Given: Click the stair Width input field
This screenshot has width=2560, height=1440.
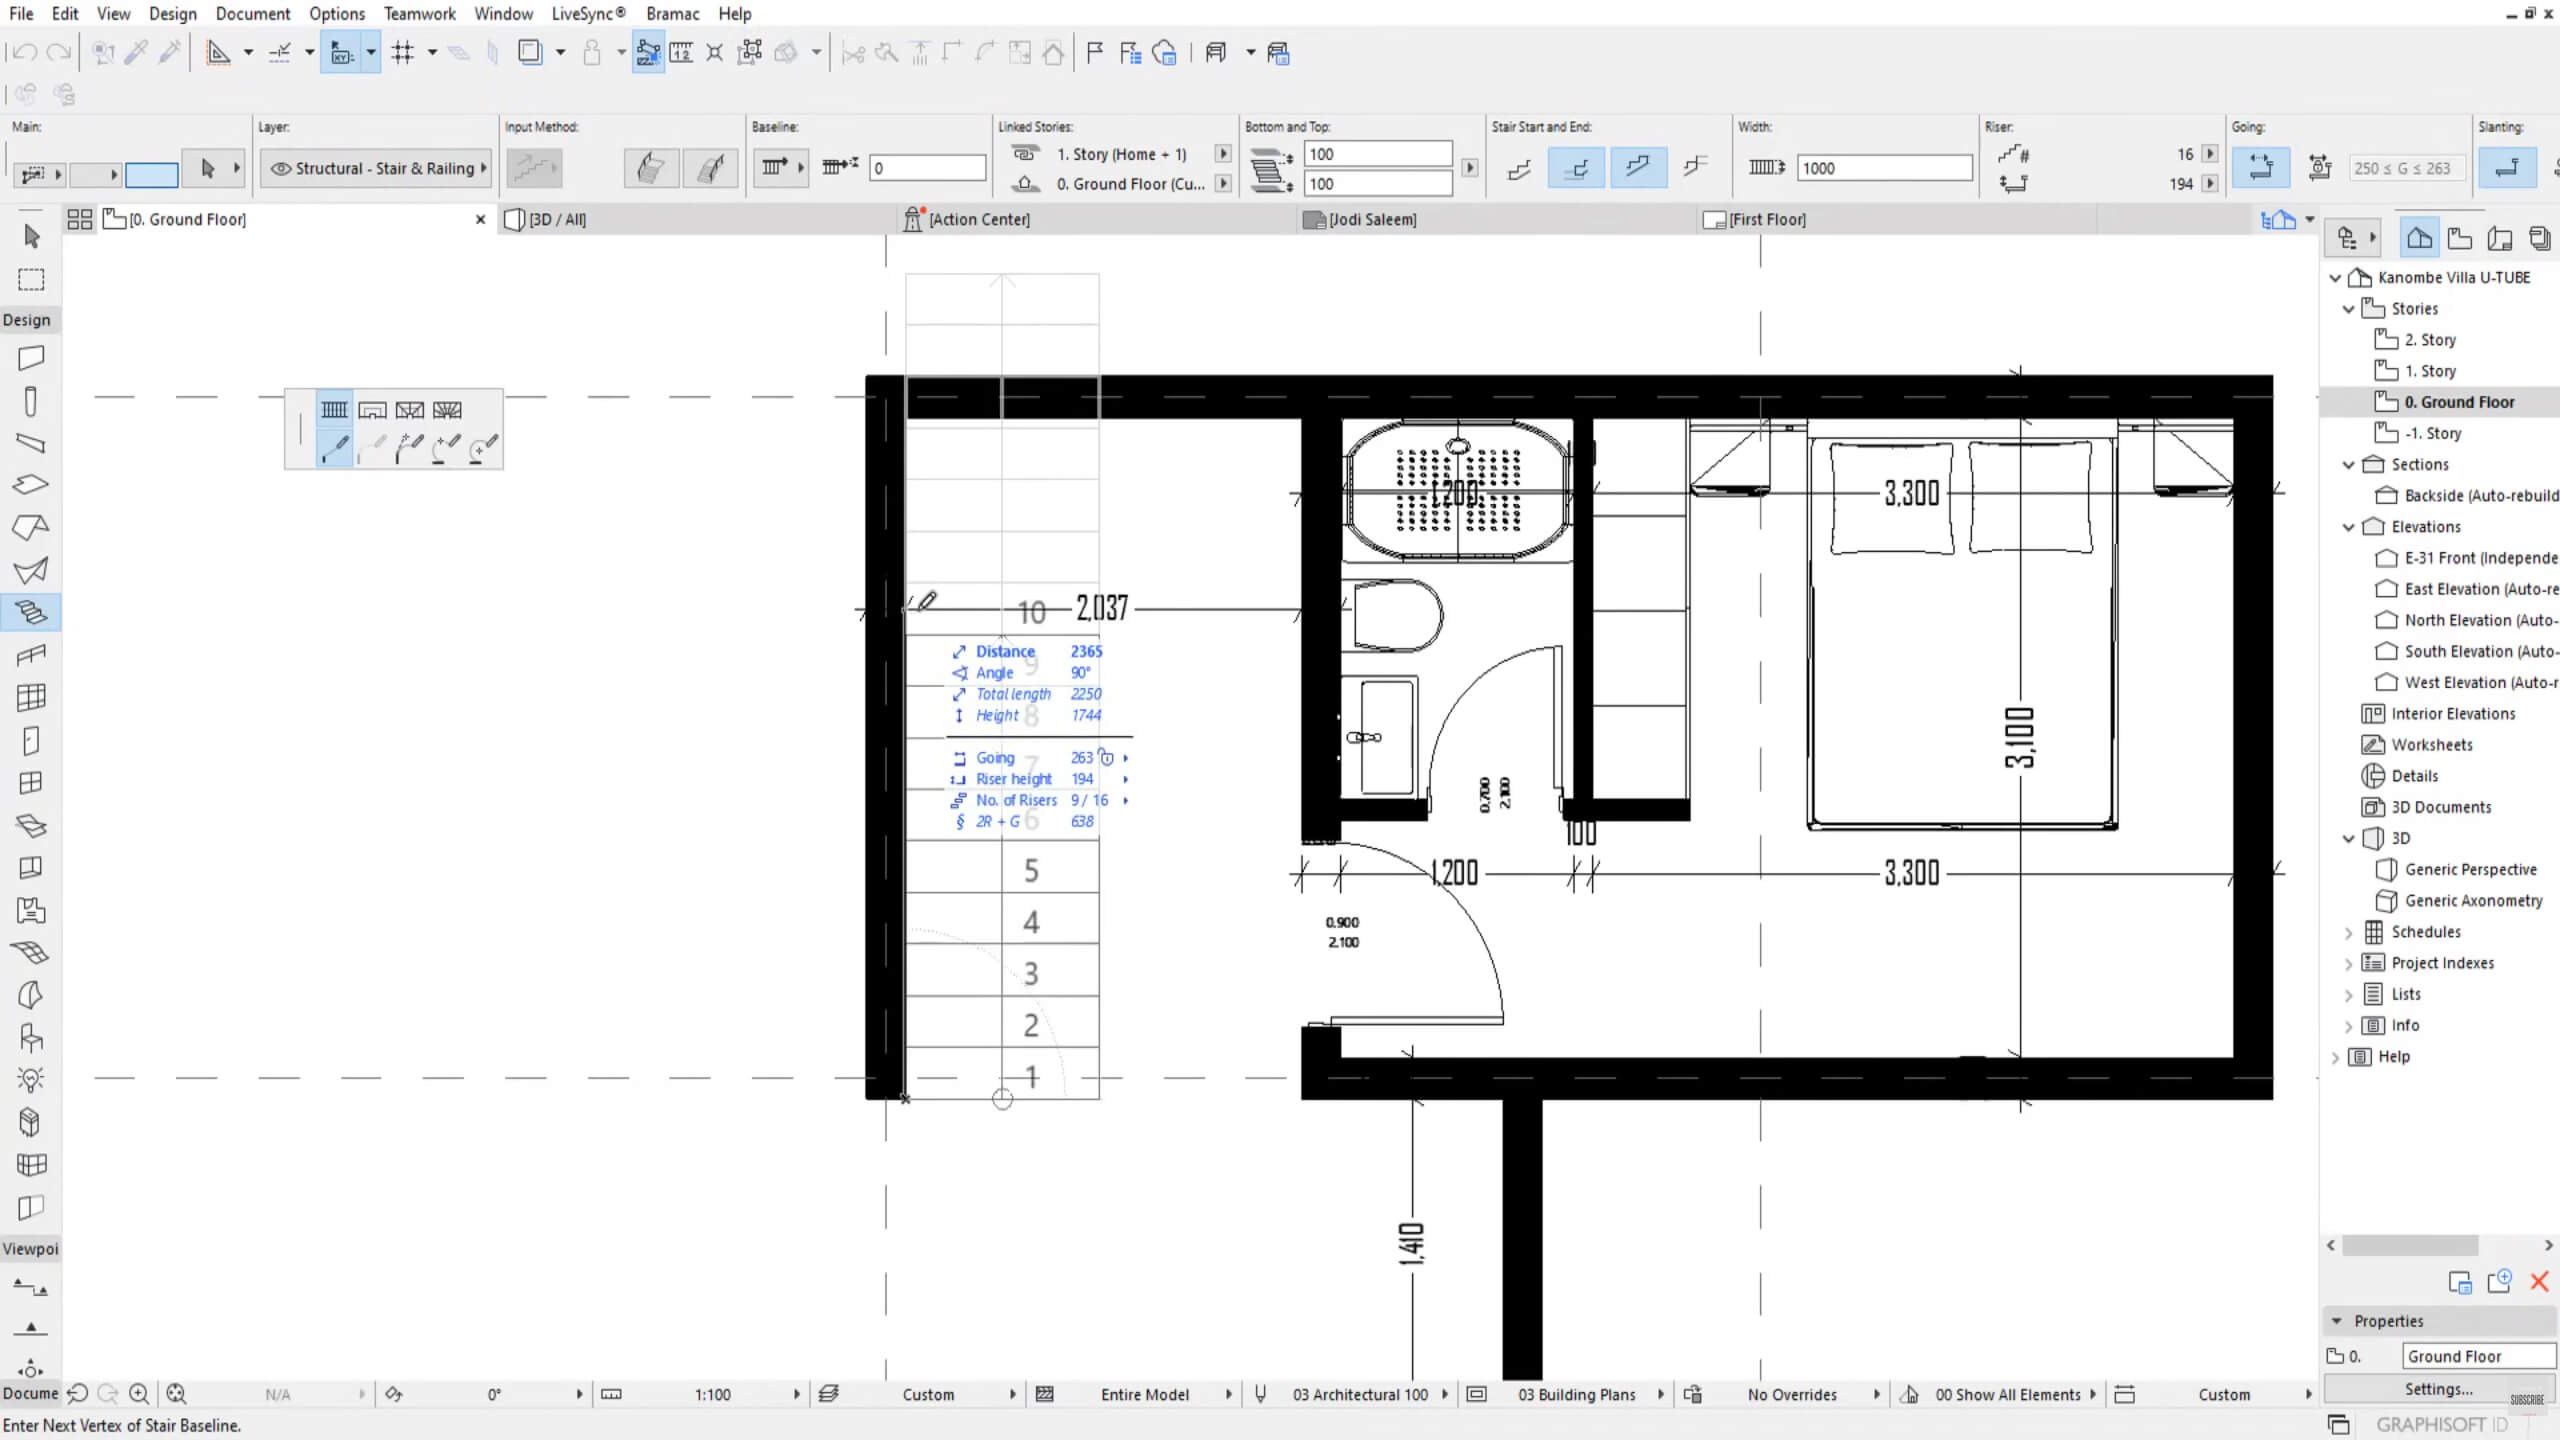Looking at the screenshot, I should pyautogui.click(x=1884, y=168).
